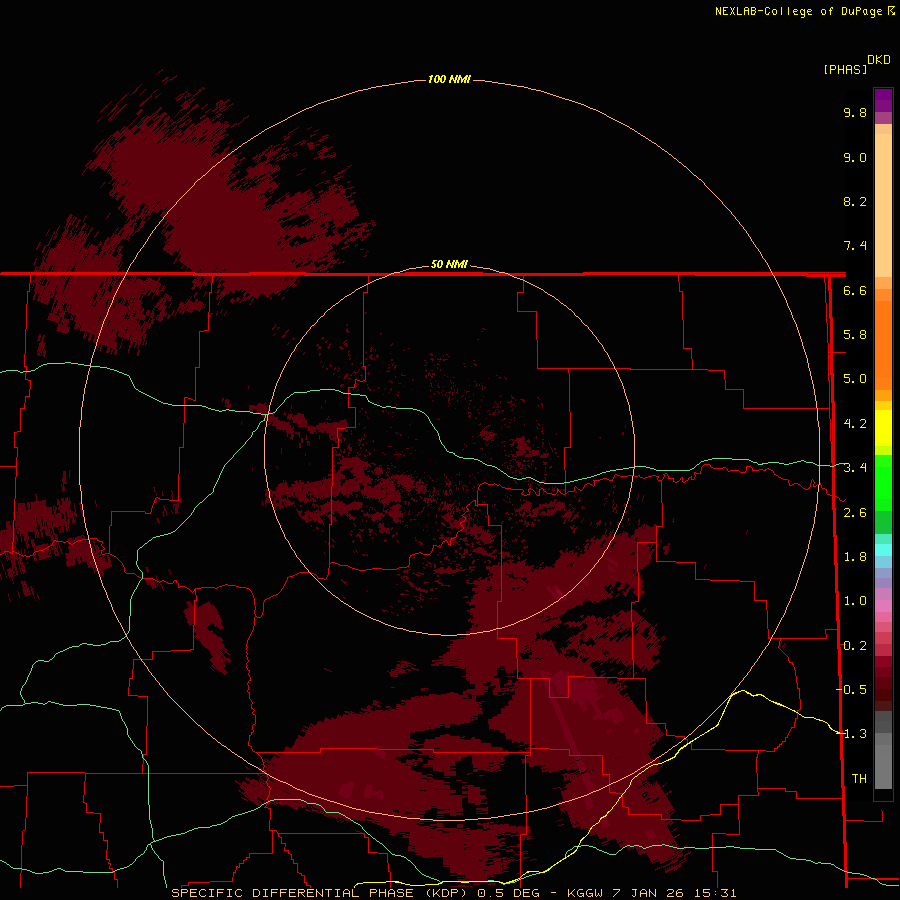The height and width of the screenshot is (900, 900).
Task: Click the yellow segment of color bar
Action: coord(883,428)
